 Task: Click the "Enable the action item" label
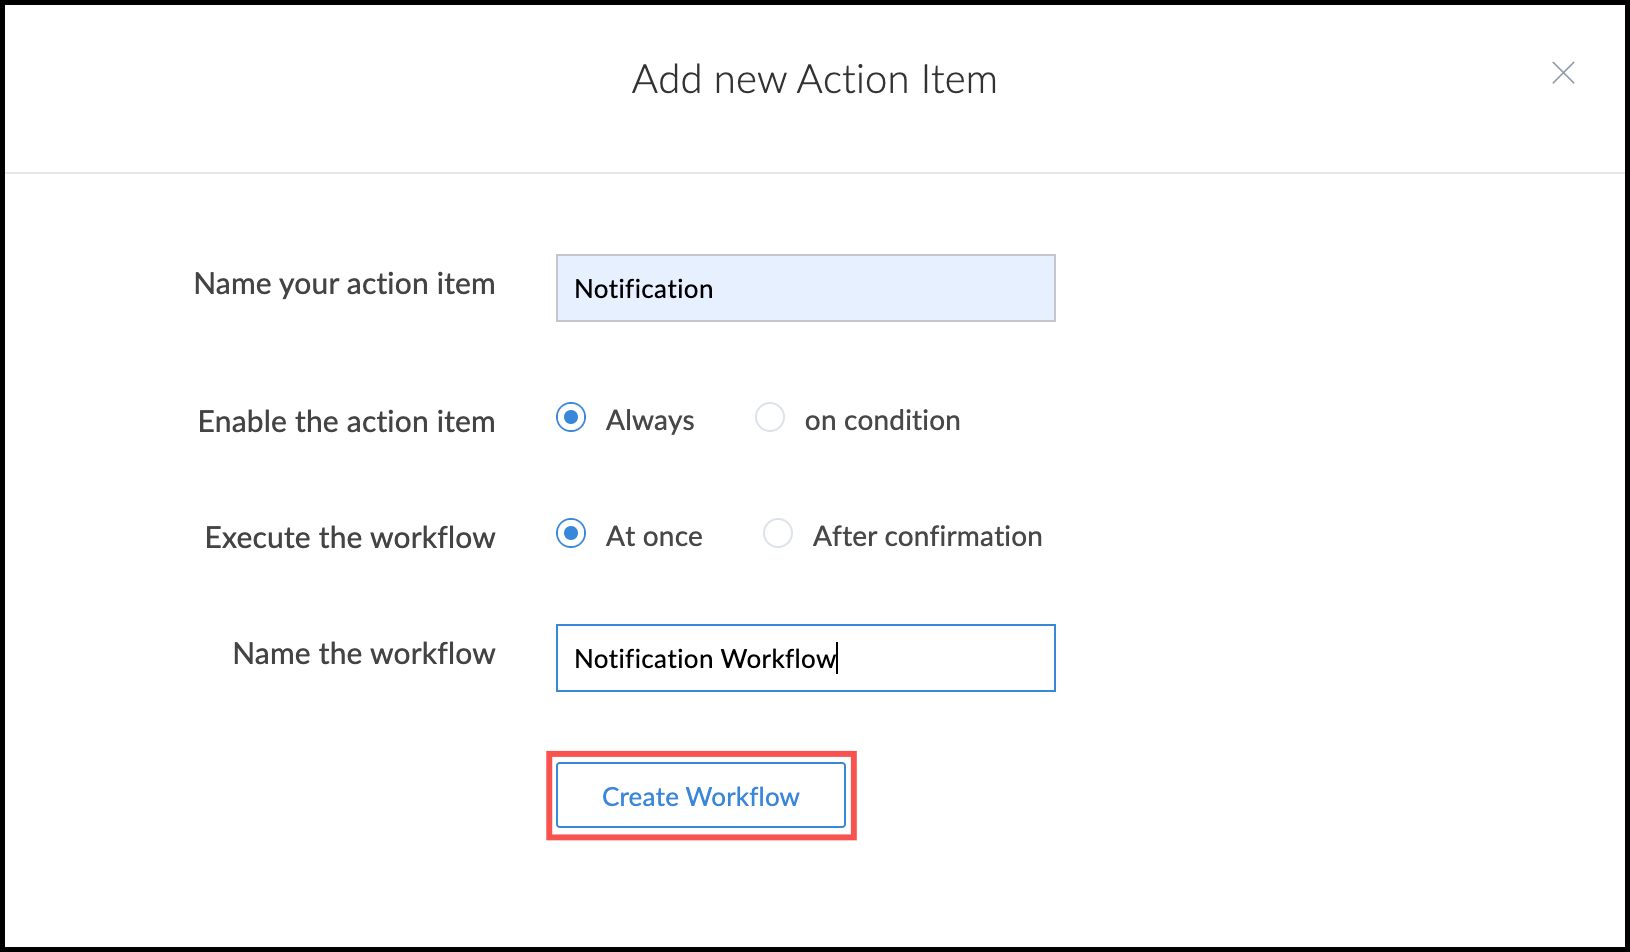tap(346, 422)
